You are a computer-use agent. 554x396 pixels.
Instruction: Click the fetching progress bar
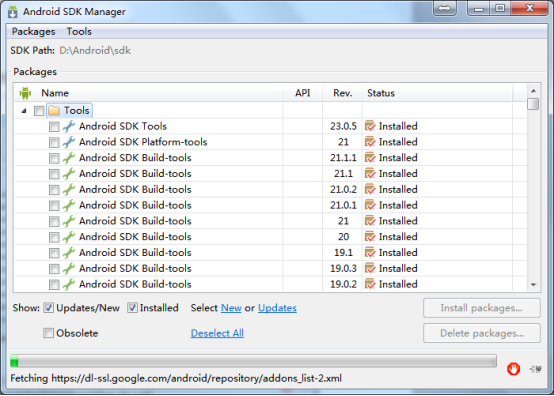coord(253,361)
